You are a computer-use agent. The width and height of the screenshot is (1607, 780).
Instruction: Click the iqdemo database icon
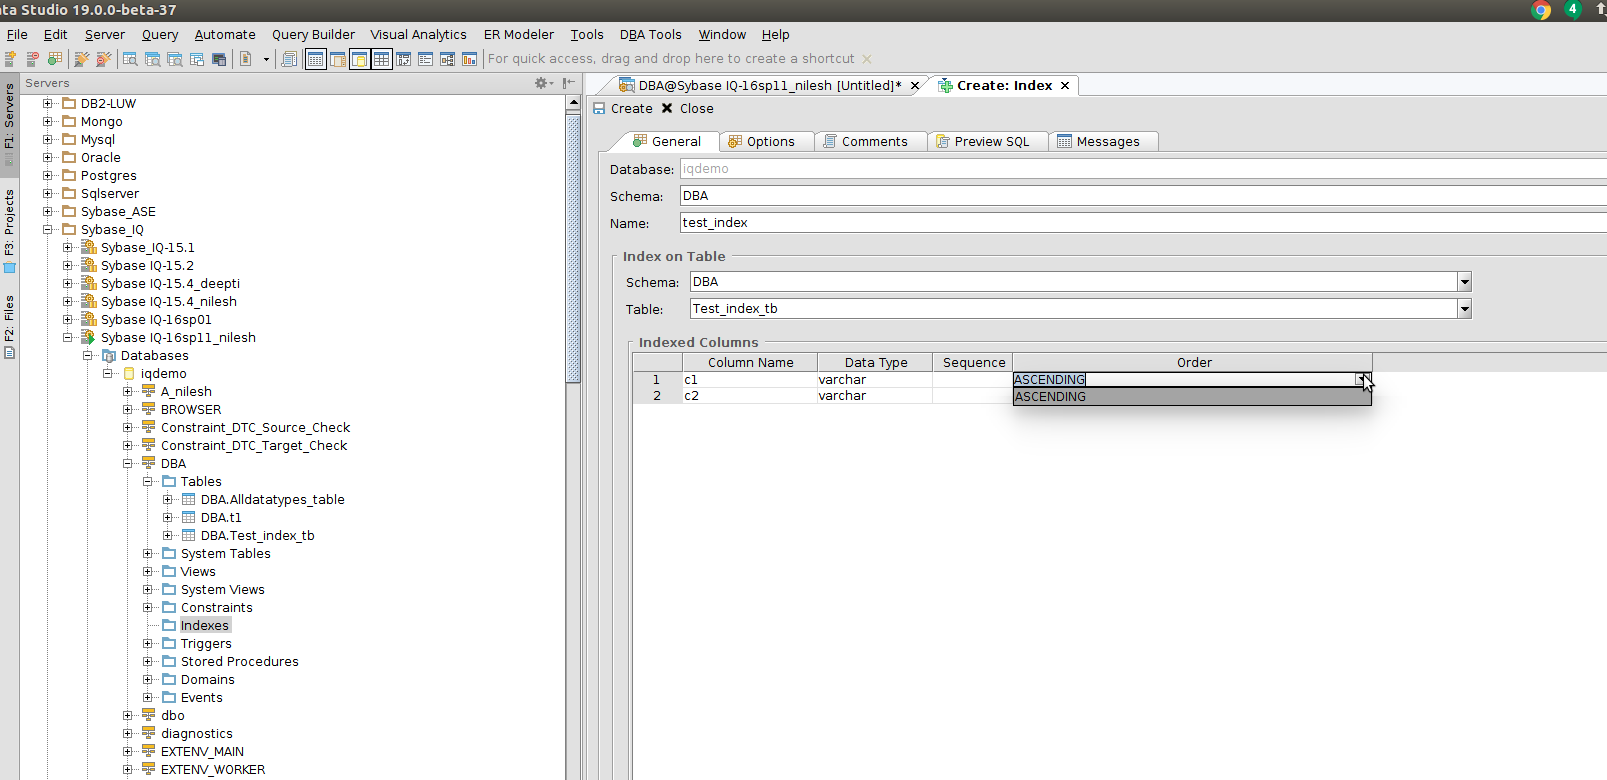129,373
